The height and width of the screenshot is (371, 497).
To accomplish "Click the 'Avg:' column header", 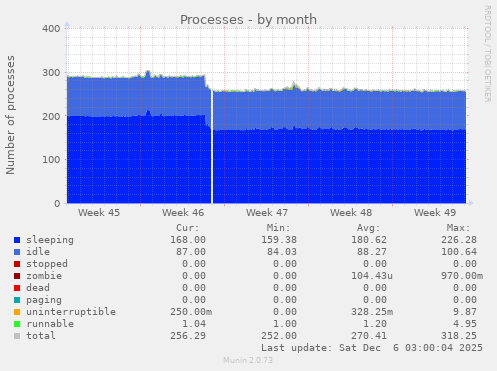I will click(368, 228).
